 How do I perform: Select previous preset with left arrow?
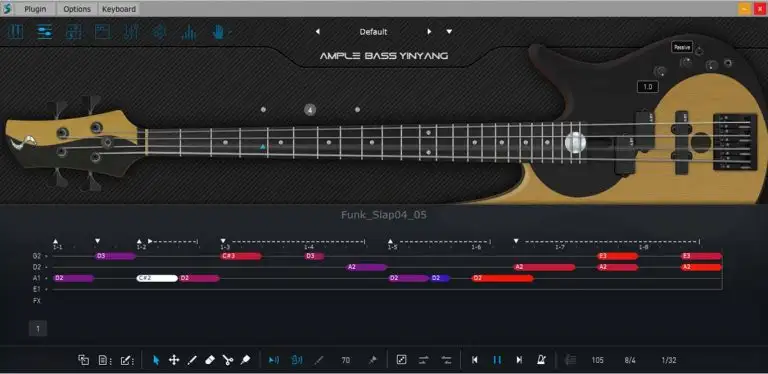[317, 32]
